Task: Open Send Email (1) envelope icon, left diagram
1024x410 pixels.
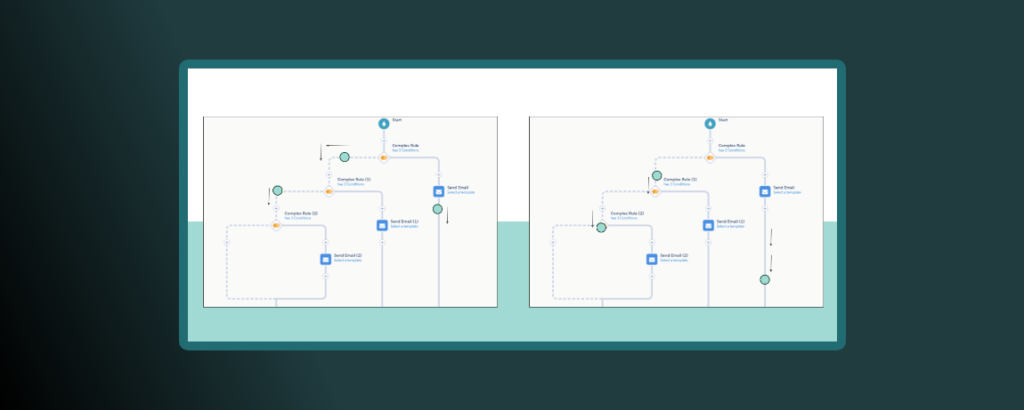Action: click(382, 225)
